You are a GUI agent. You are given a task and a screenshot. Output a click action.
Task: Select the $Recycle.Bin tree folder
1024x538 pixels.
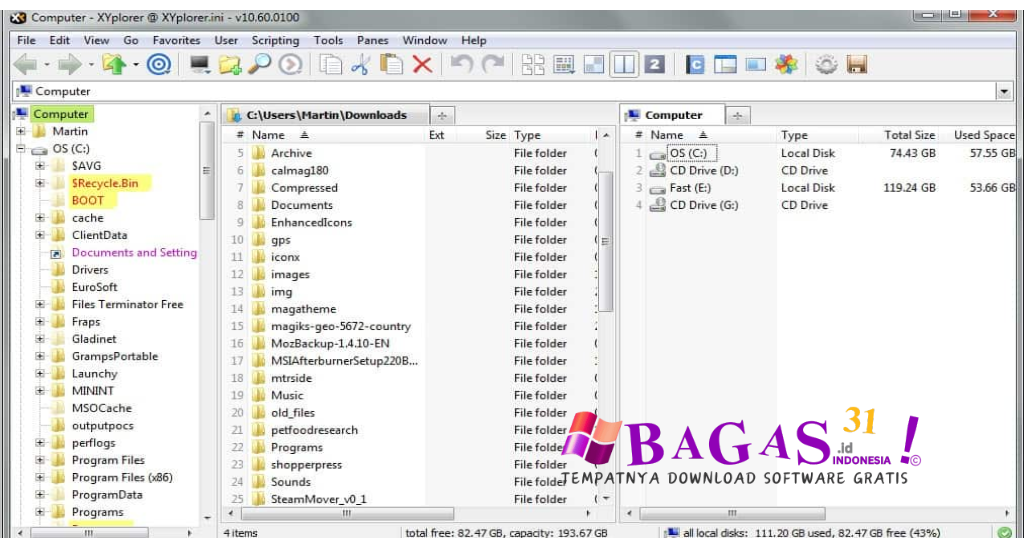pyautogui.click(x=105, y=183)
